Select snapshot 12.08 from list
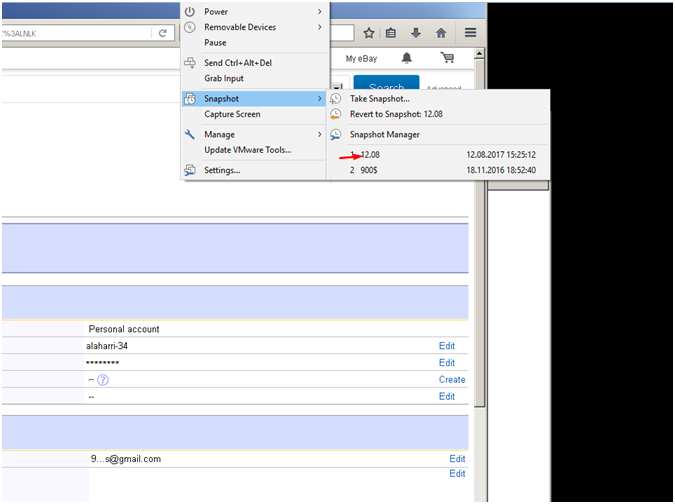The height and width of the screenshot is (504, 675). click(438, 155)
